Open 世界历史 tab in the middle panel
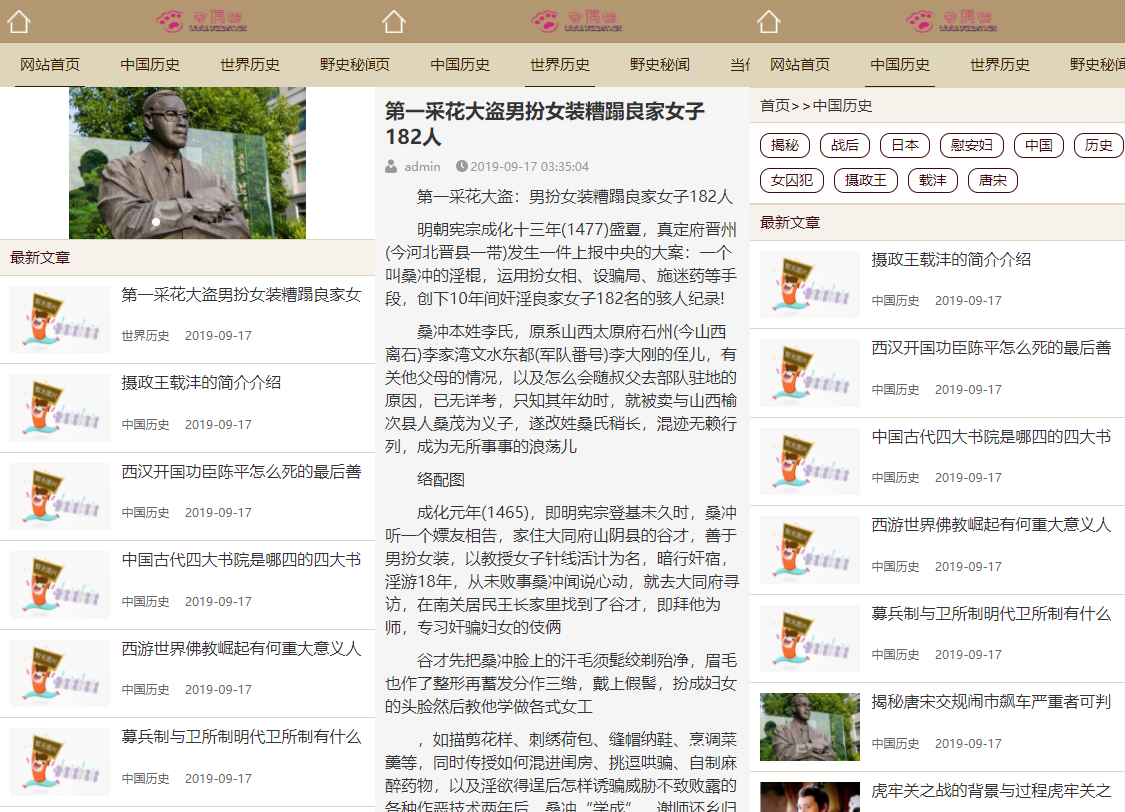The height and width of the screenshot is (812, 1125). pyautogui.click(x=560, y=65)
